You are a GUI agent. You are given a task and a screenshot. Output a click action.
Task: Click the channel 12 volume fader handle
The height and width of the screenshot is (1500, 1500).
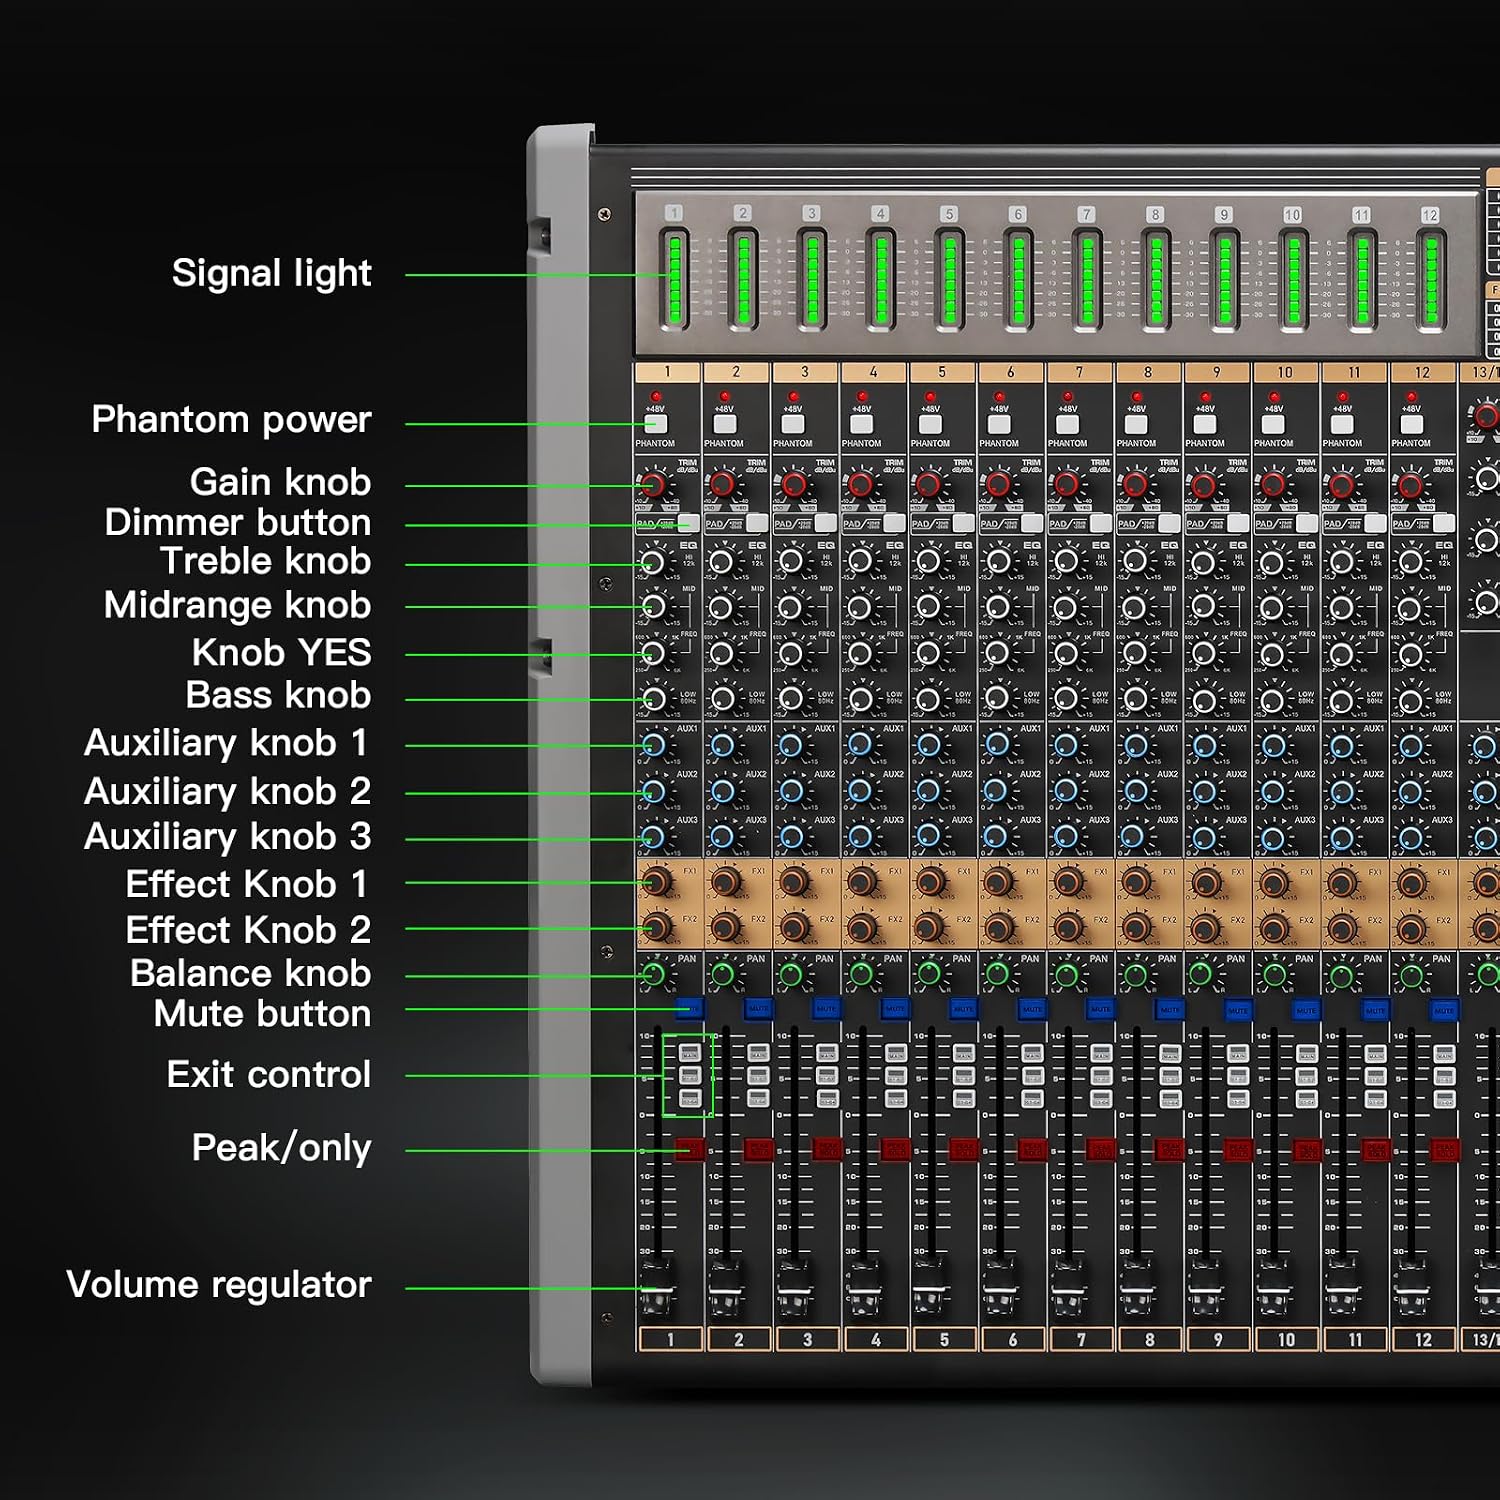click(x=1411, y=1288)
